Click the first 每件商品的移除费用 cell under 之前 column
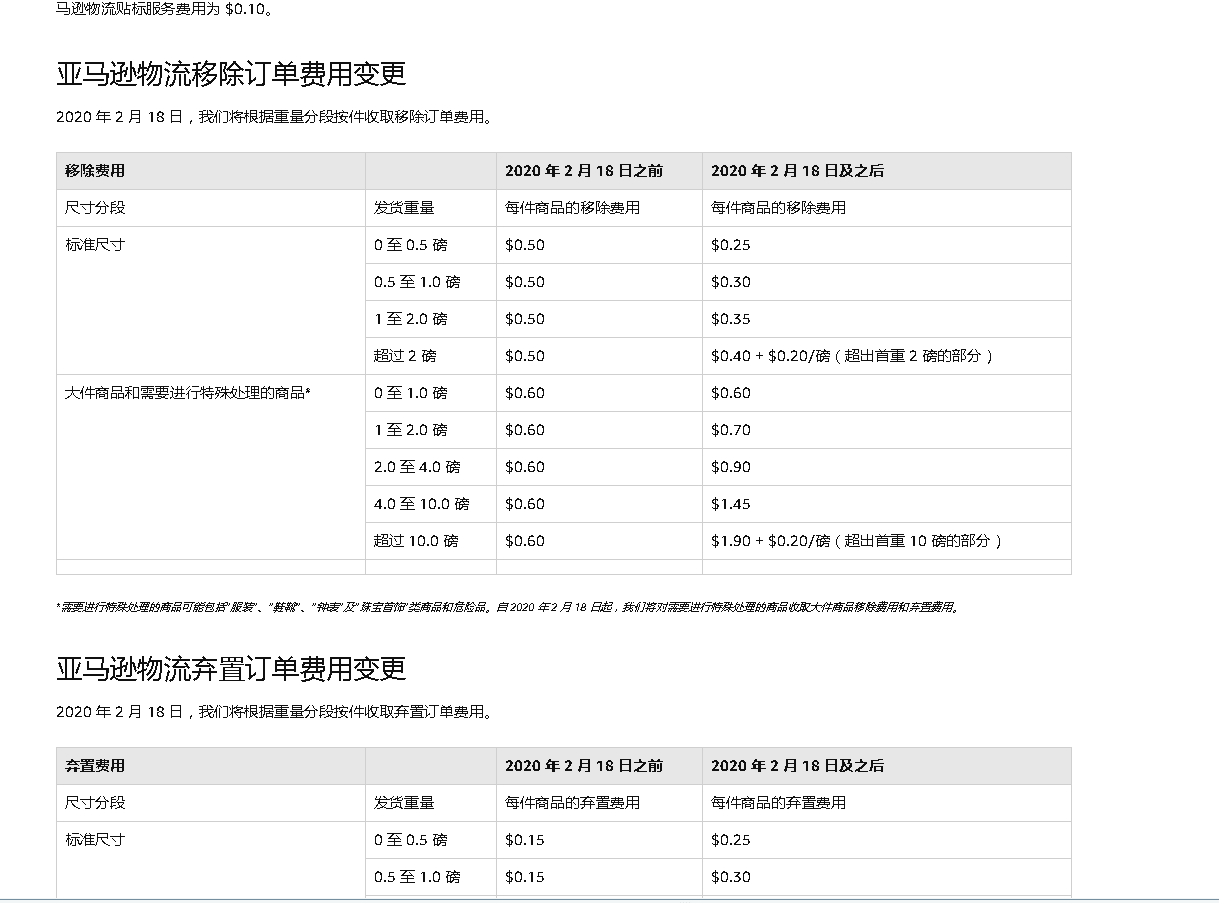Image resolution: width=1219 pixels, height=903 pixels. point(599,208)
